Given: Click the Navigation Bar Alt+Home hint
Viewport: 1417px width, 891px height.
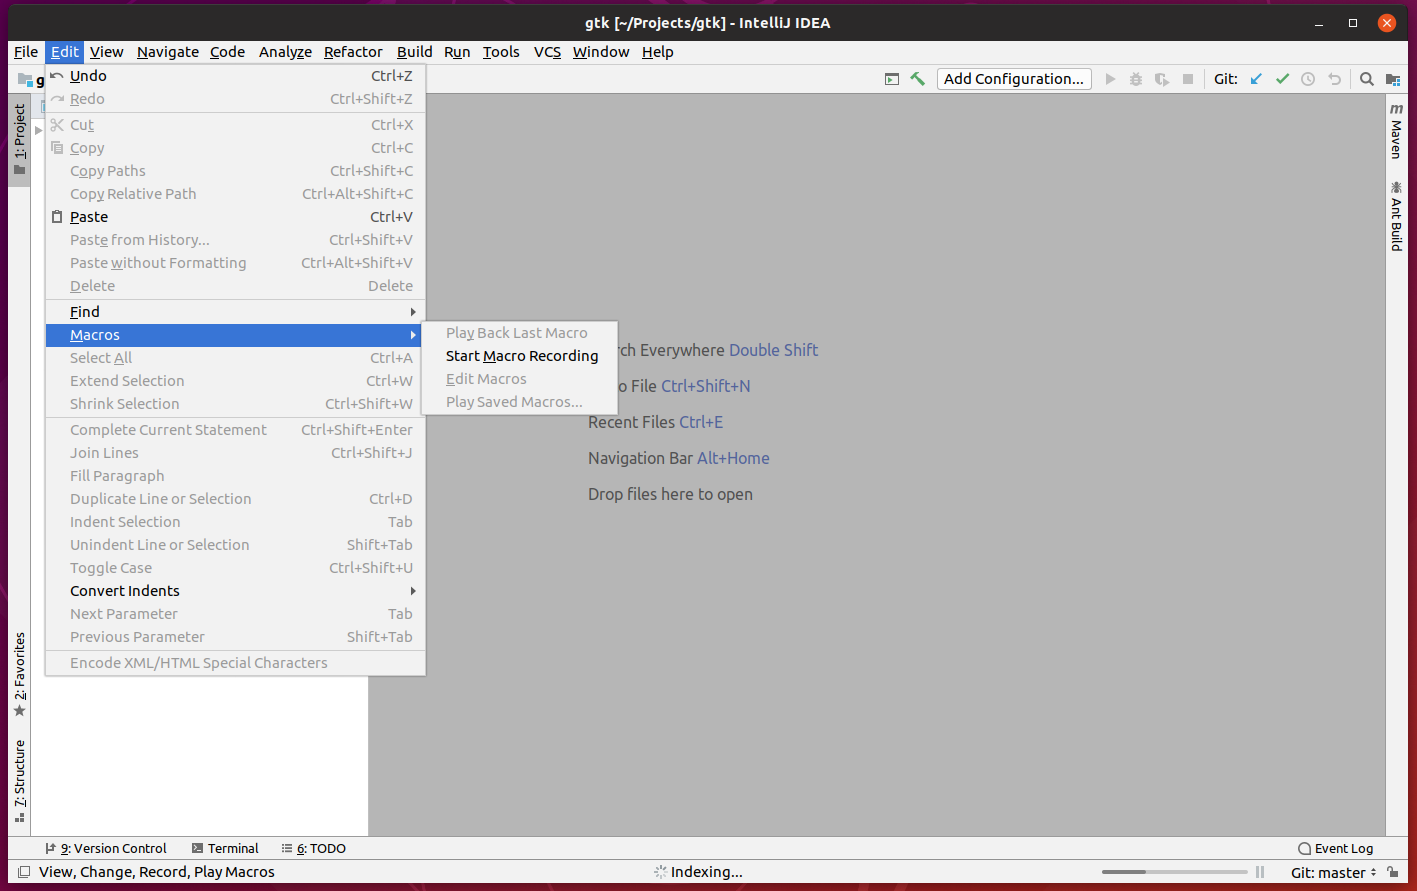Looking at the screenshot, I should pos(679,458).
